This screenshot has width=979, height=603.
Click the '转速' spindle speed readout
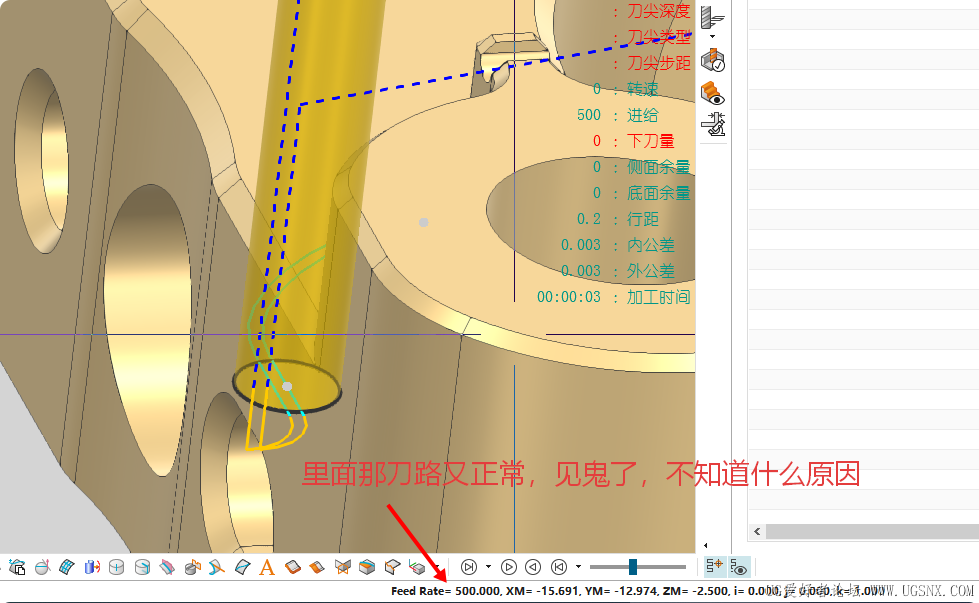tap(642, 89)
